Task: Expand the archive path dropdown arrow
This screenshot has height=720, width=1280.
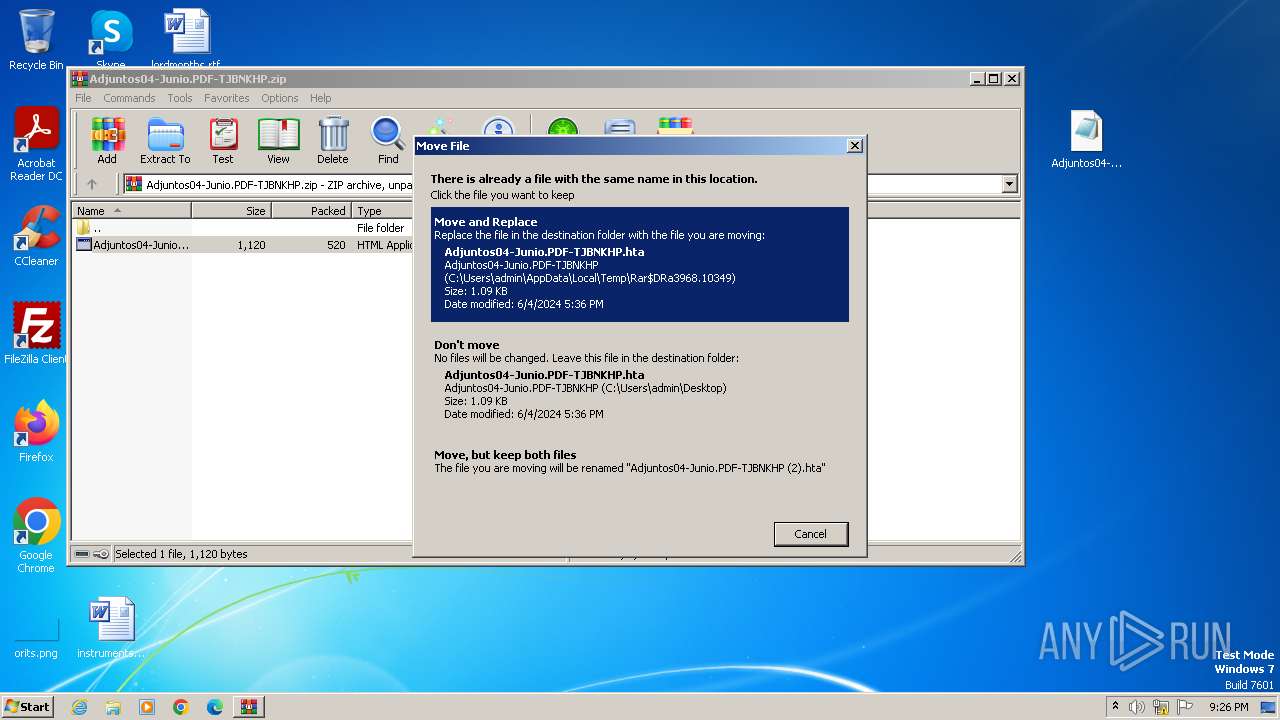Action: tap(1009, 184)
